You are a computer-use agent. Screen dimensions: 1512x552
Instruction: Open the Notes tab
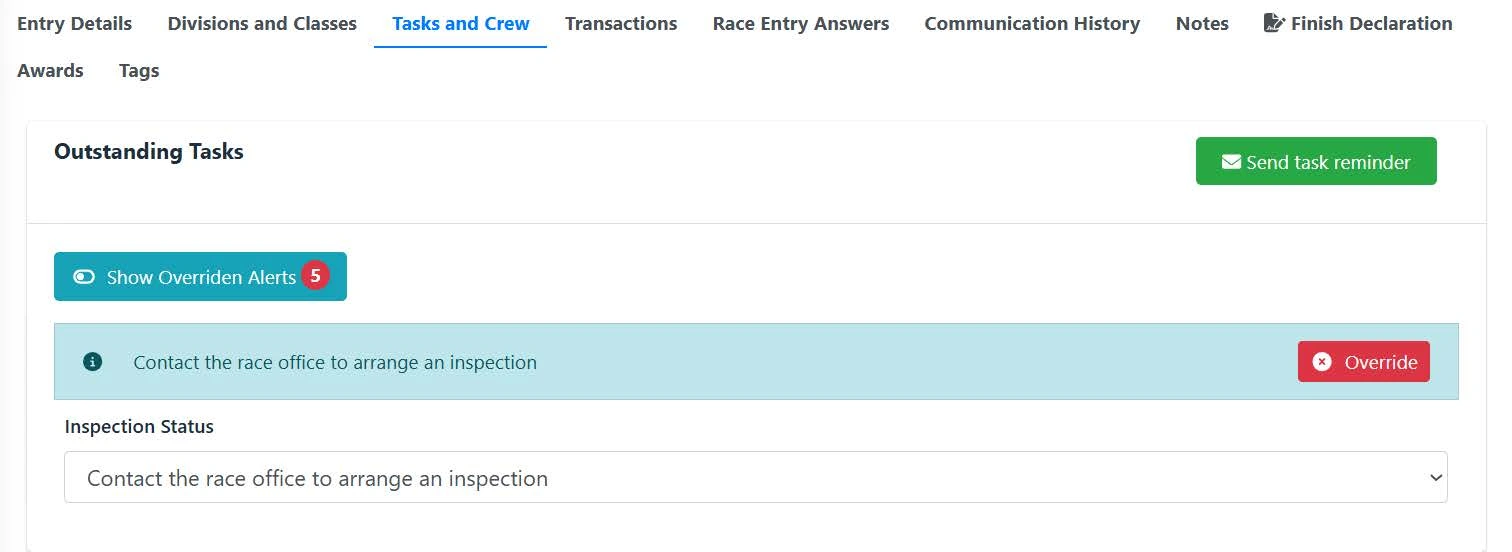click(x=1202, y=23)
